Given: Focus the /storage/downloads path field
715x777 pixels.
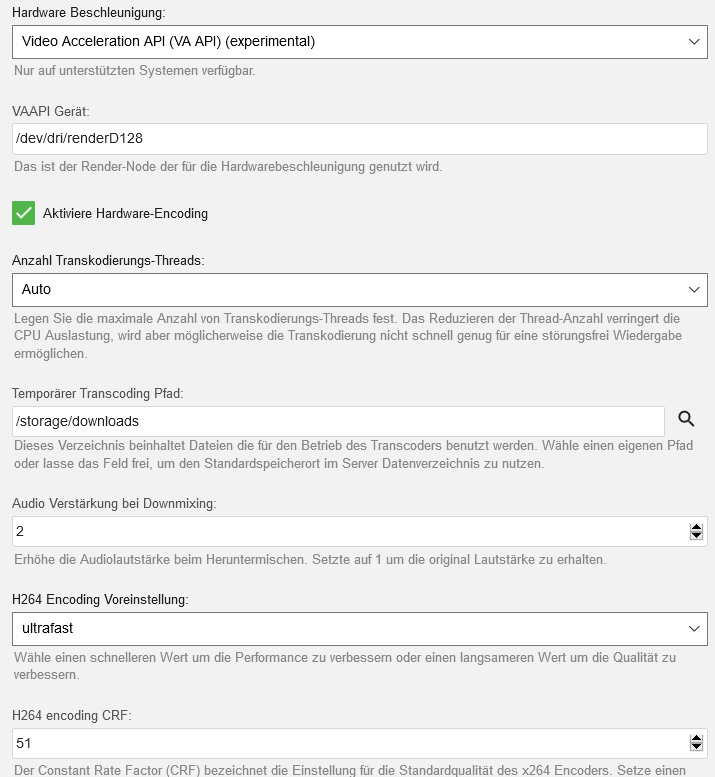Looking at the screenshot, I should [338, 422].
